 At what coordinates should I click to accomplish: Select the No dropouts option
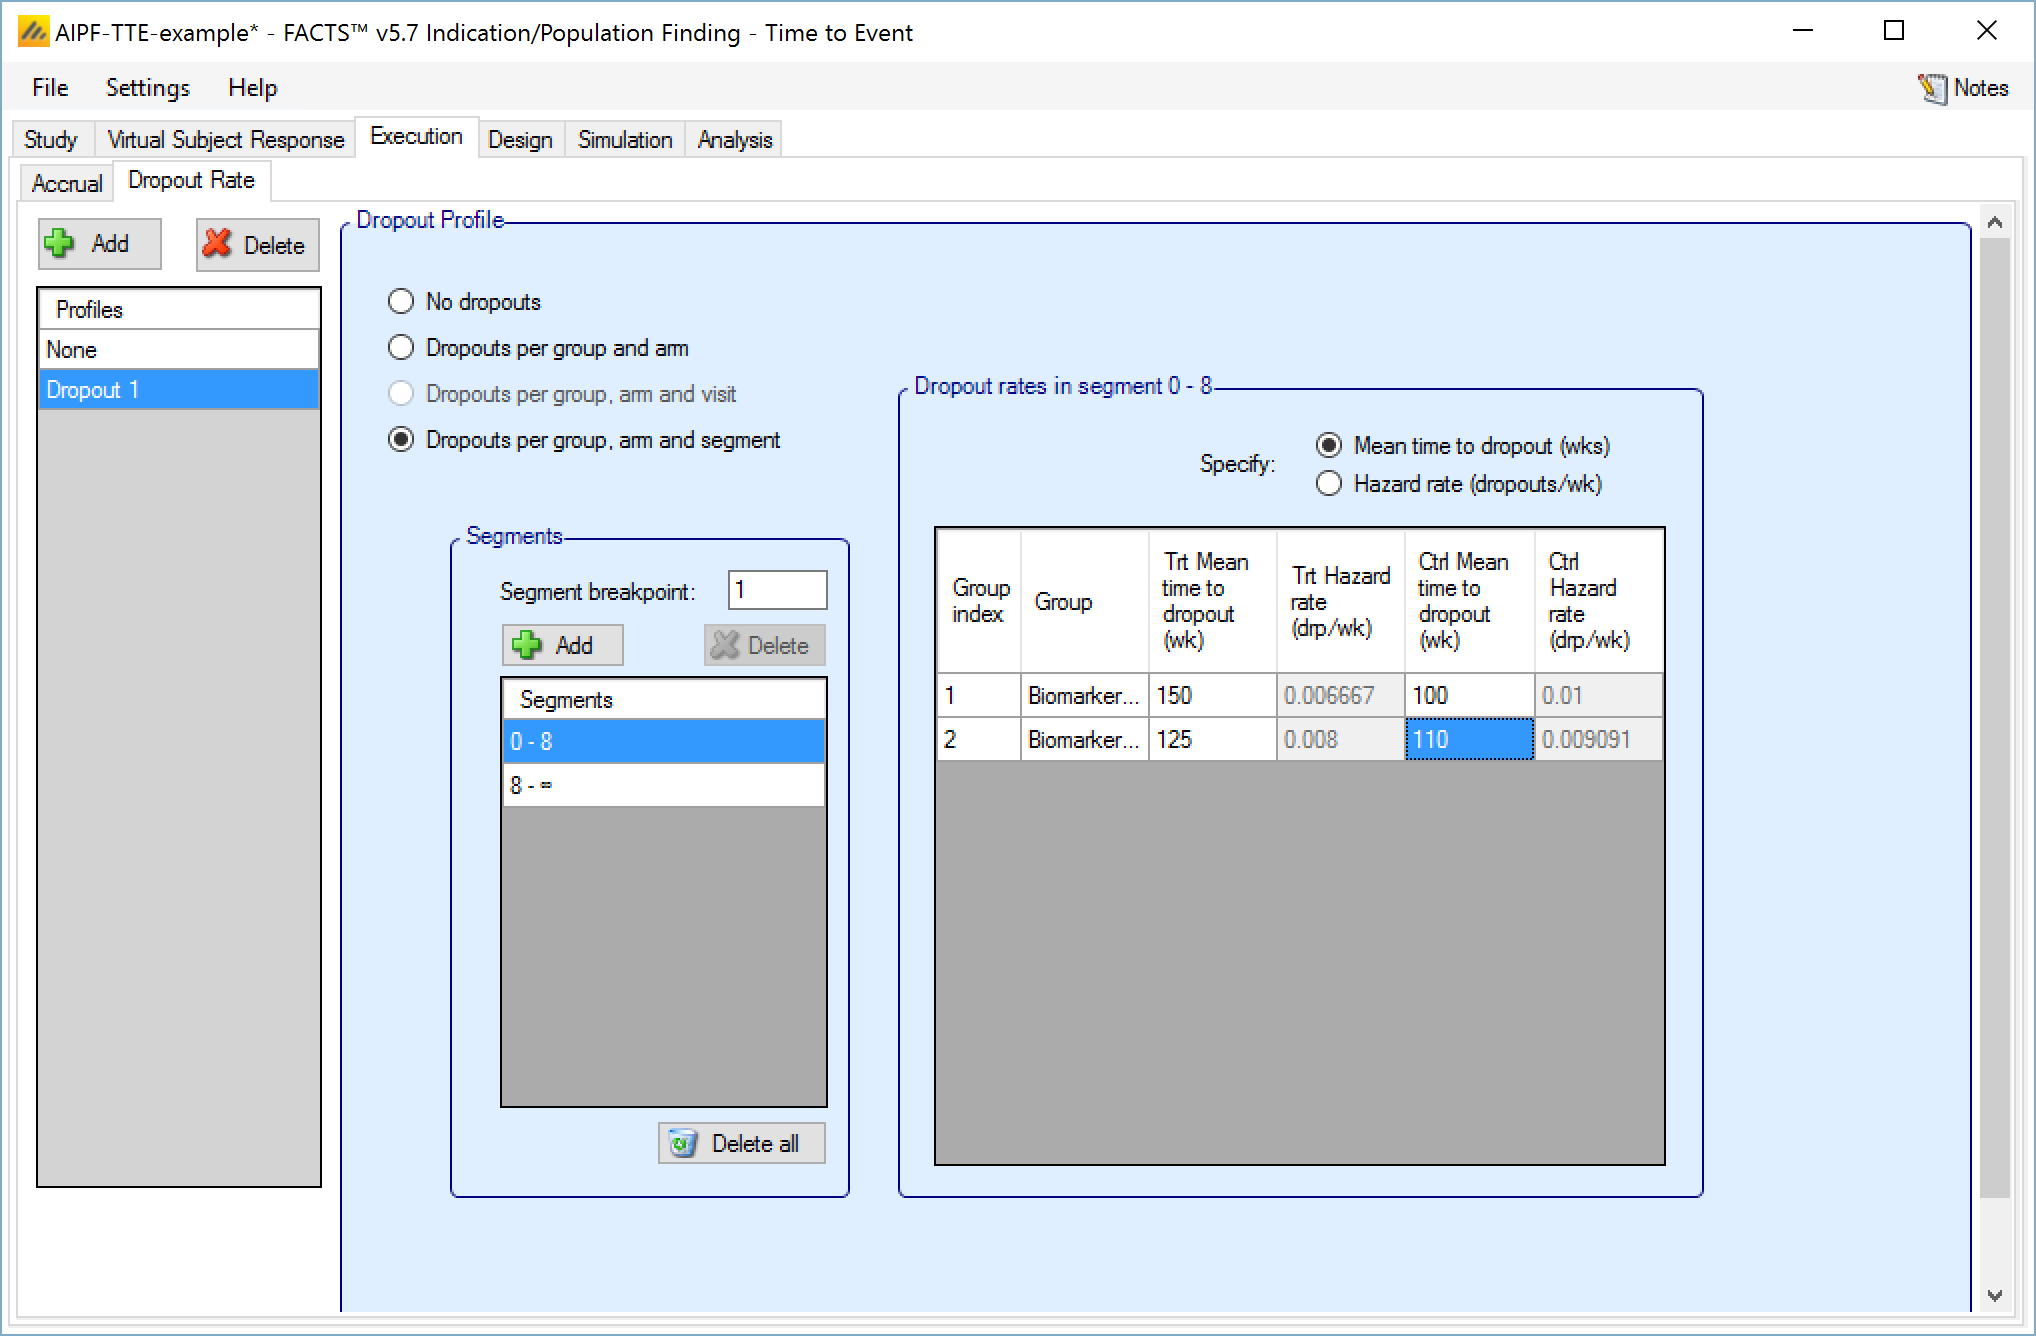pyautogui.click(x=401, y=301)
